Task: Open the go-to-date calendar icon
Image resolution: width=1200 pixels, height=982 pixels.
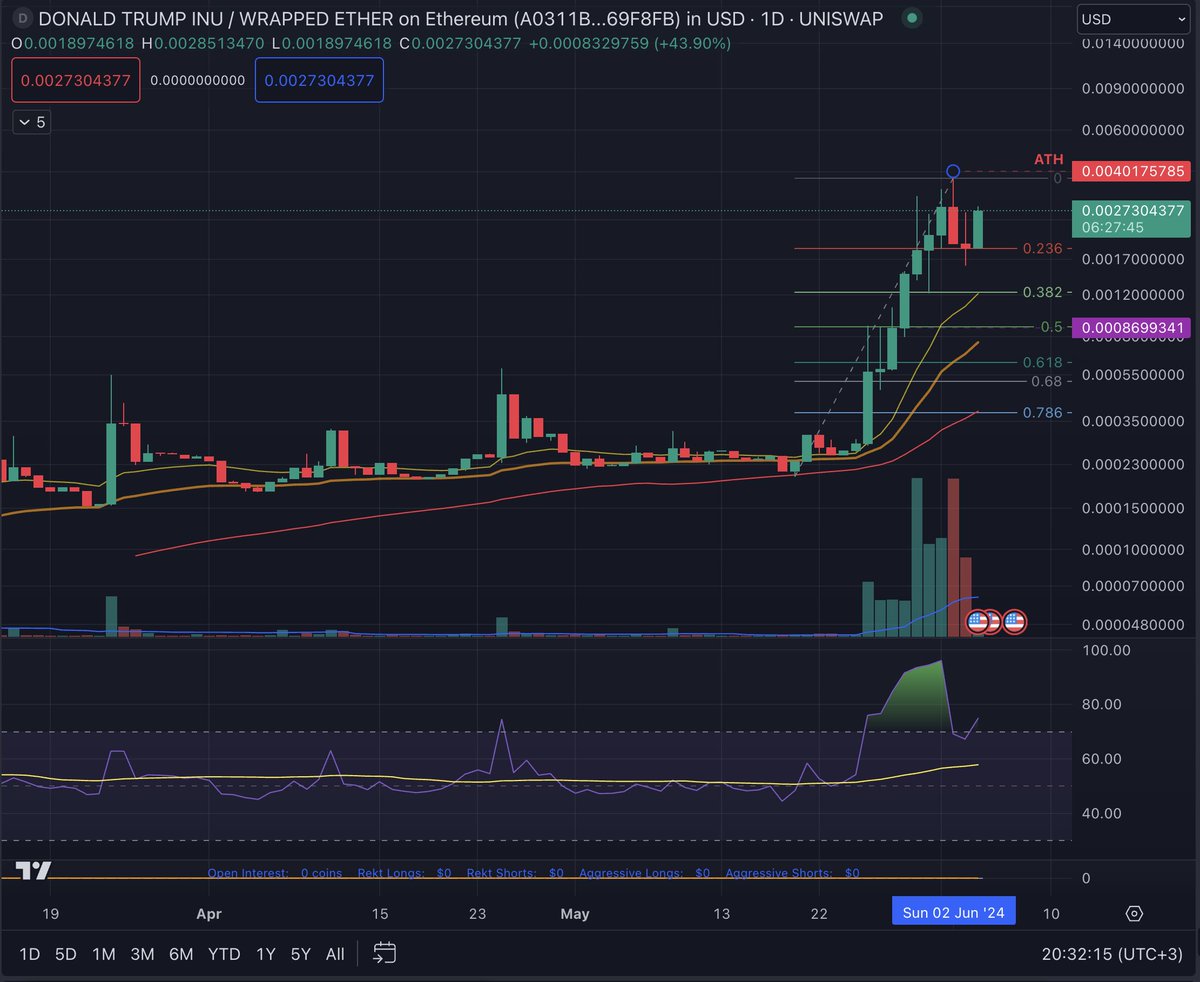Action: click(x=385, y=953)
